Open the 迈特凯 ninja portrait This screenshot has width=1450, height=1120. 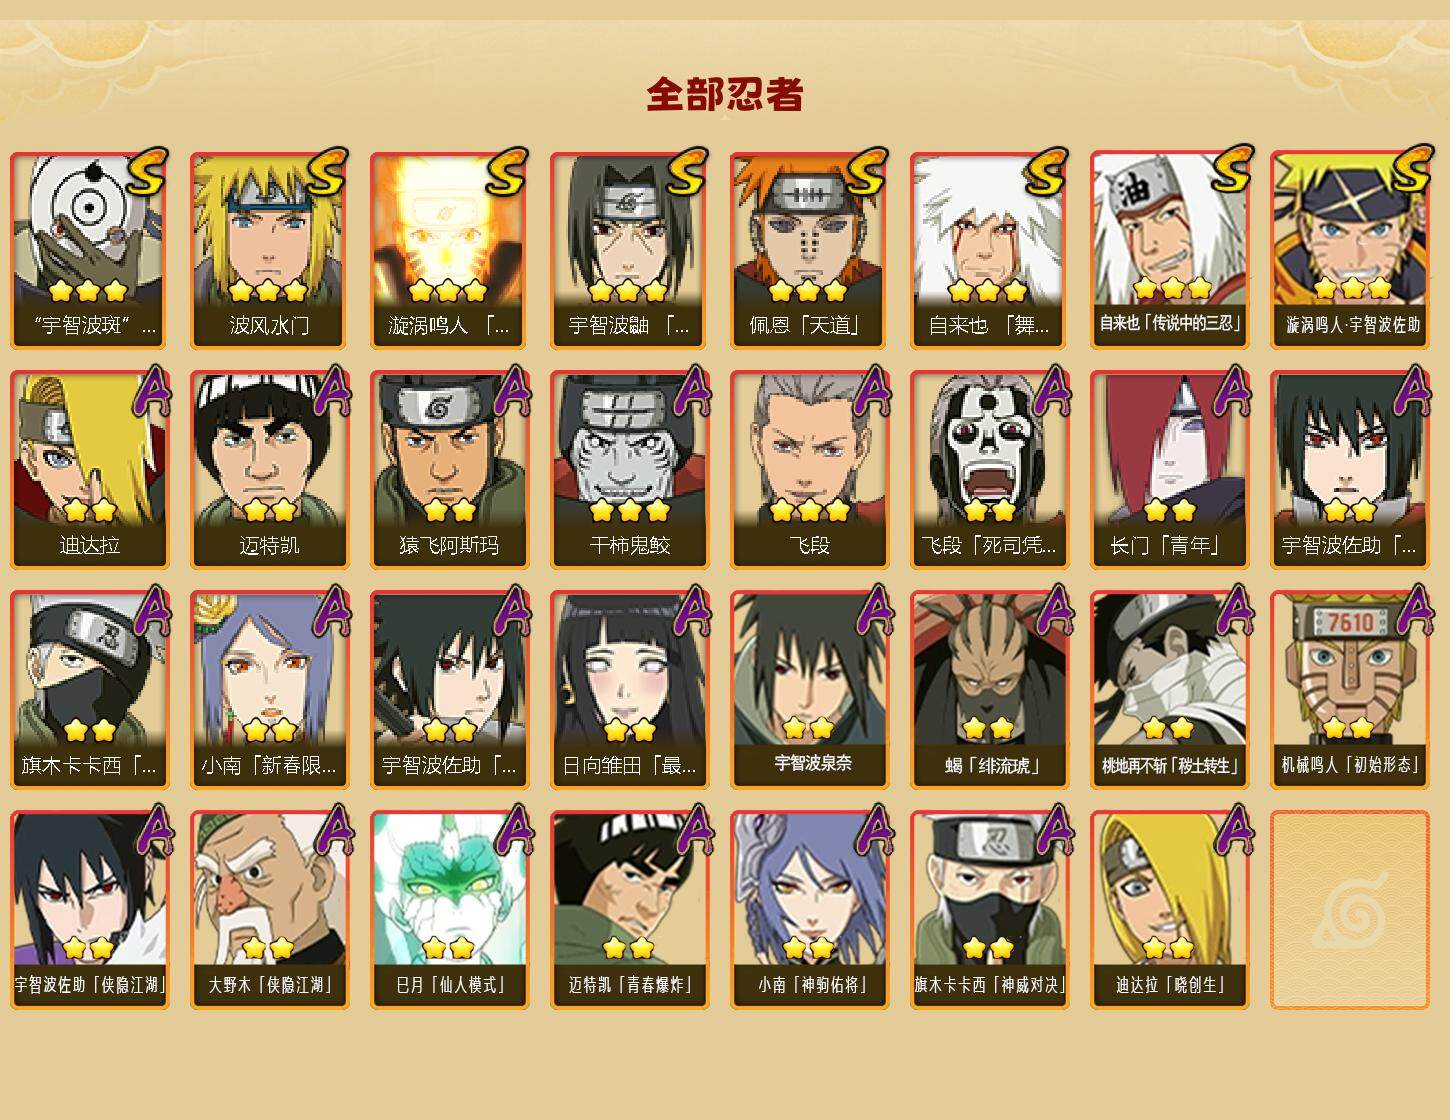[x=269, y=470]
